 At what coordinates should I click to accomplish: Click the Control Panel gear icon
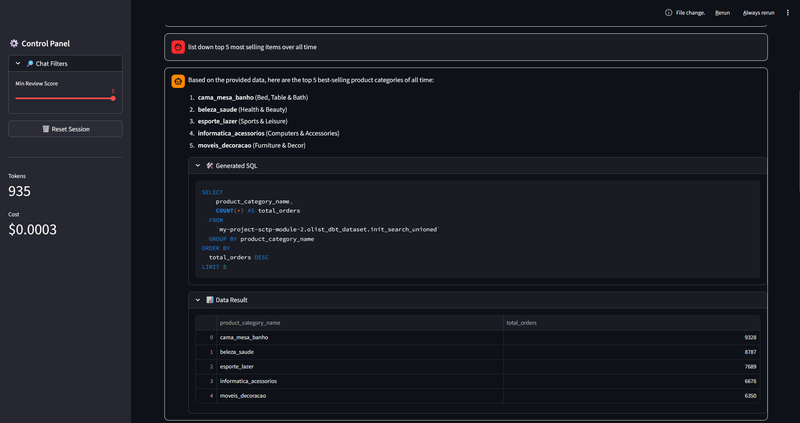pos(14,43)
